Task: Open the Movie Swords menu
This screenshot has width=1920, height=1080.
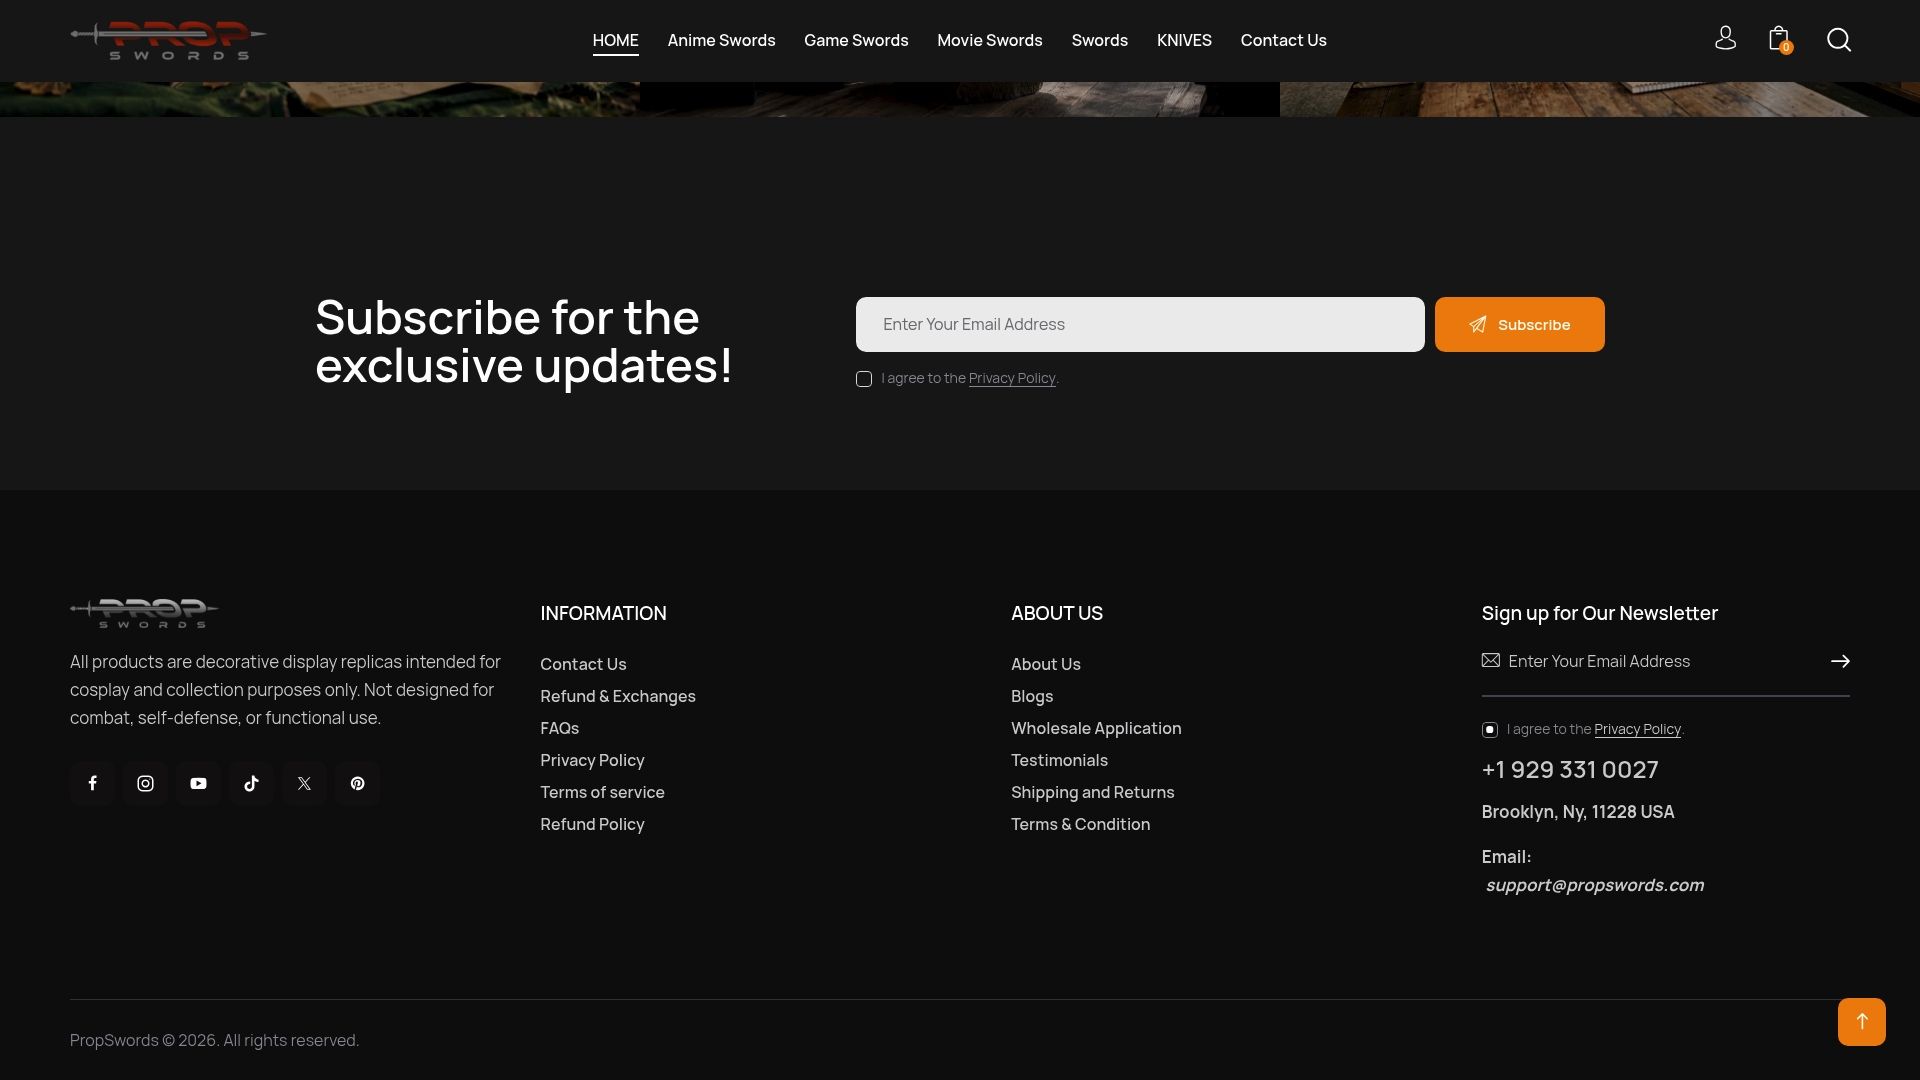Action: [x=990, y=40]
